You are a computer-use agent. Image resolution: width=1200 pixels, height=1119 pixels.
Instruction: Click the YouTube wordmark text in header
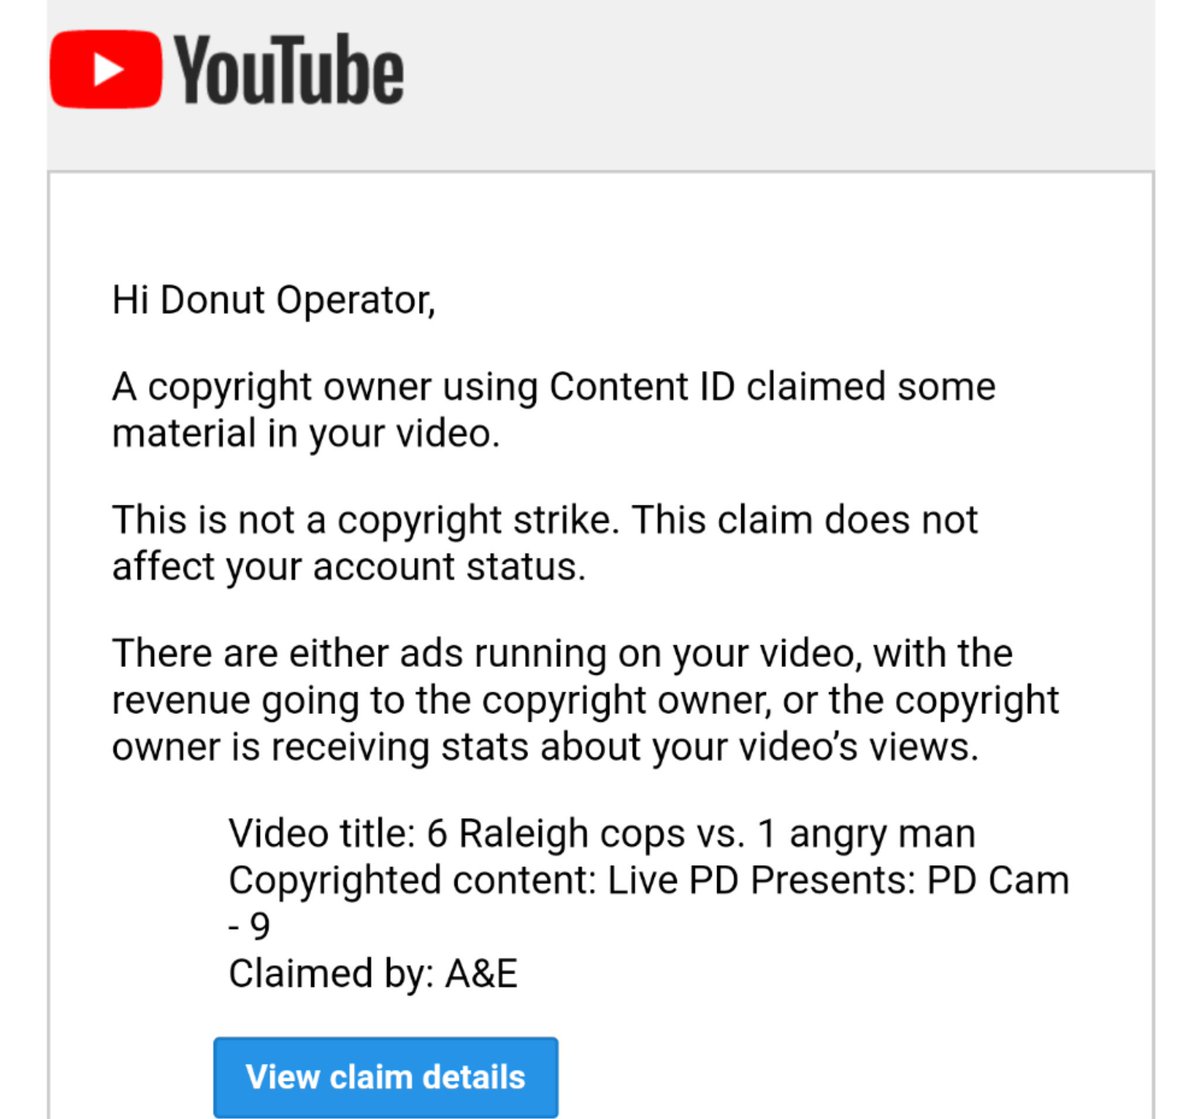(x=289, y=69)
